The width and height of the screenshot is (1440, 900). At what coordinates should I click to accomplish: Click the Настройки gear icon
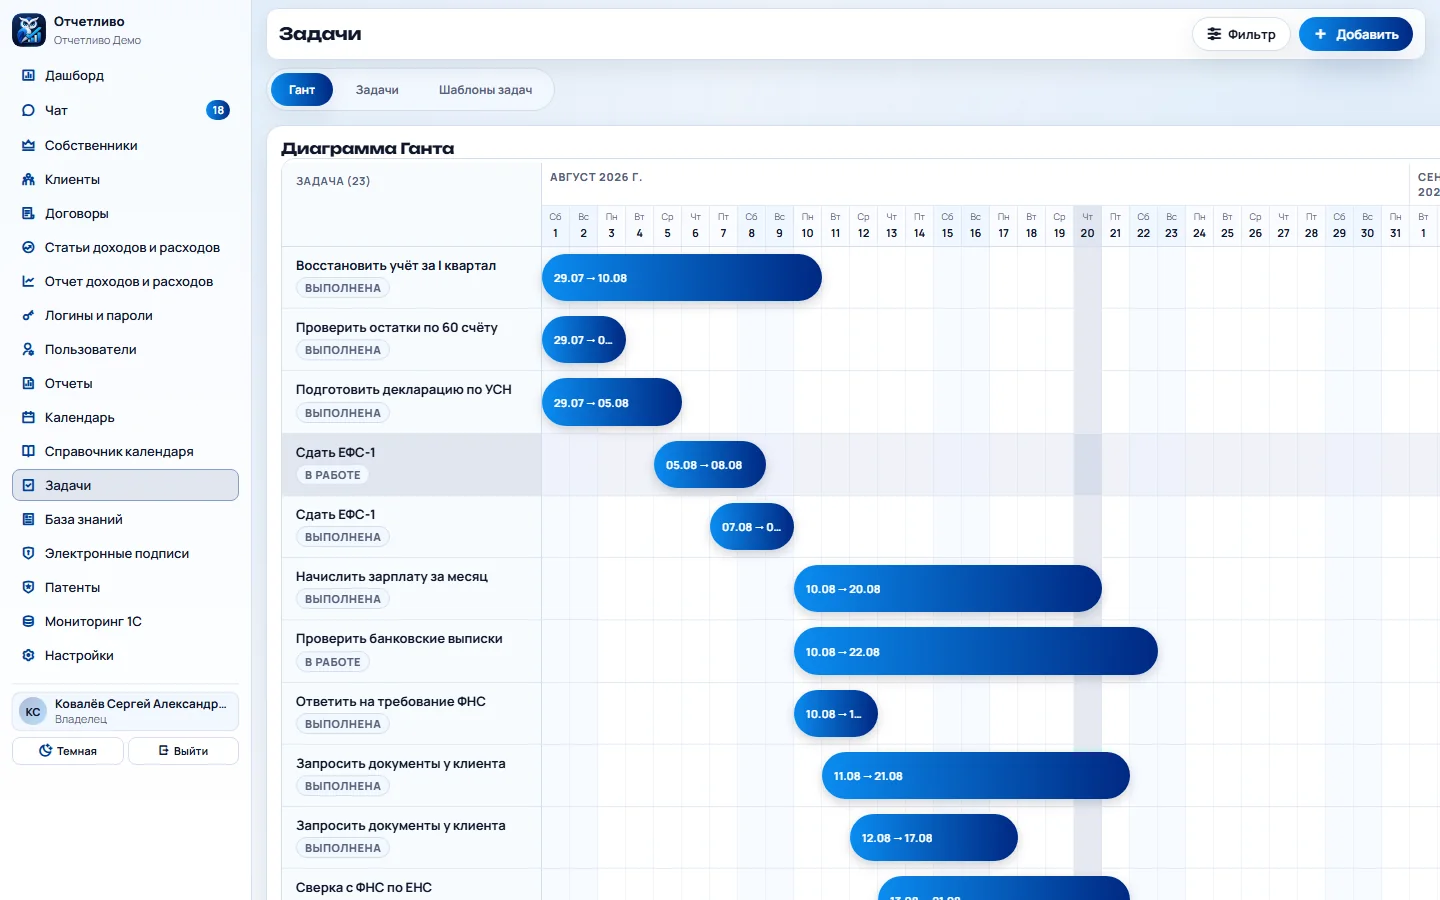(28, 655)
